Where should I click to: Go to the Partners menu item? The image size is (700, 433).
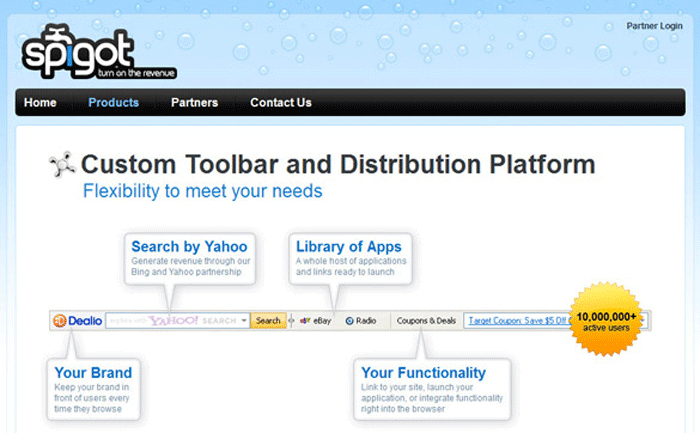coord(194,103)
